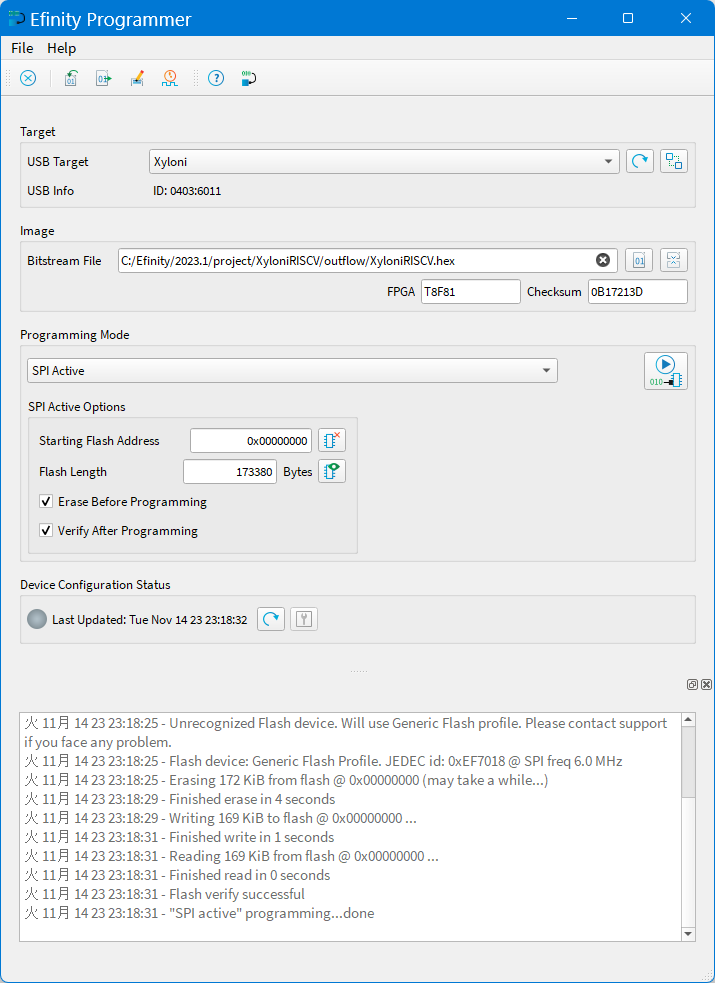Click the Start Program play button

tap(665, 370)
